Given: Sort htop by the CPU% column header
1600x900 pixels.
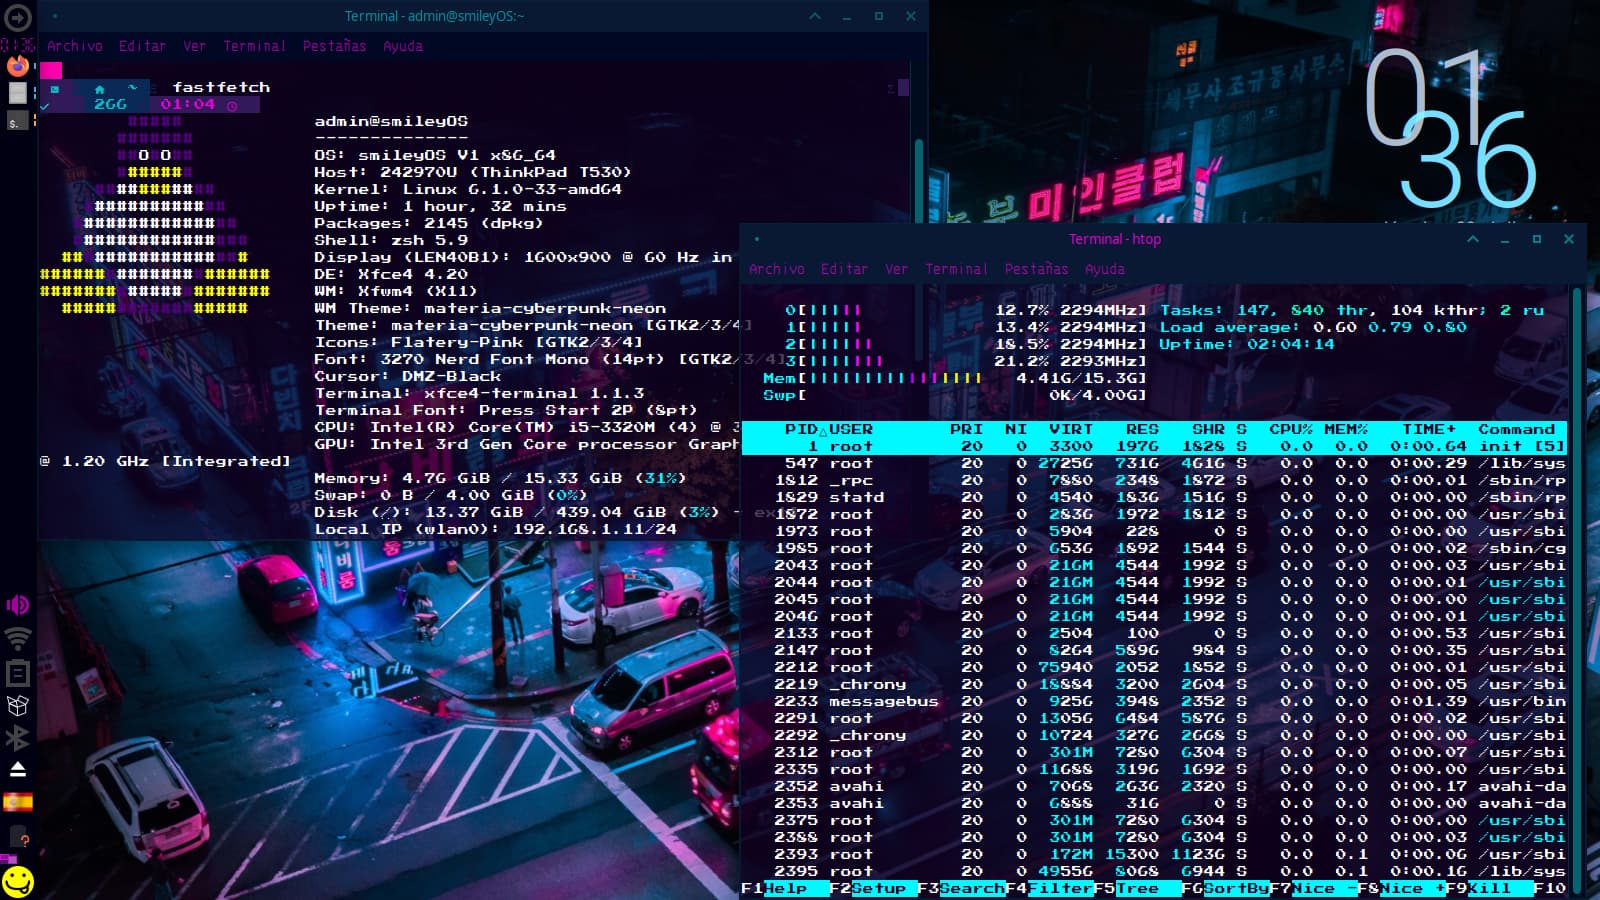Looking at the screenshot, I should point(1291,429).
